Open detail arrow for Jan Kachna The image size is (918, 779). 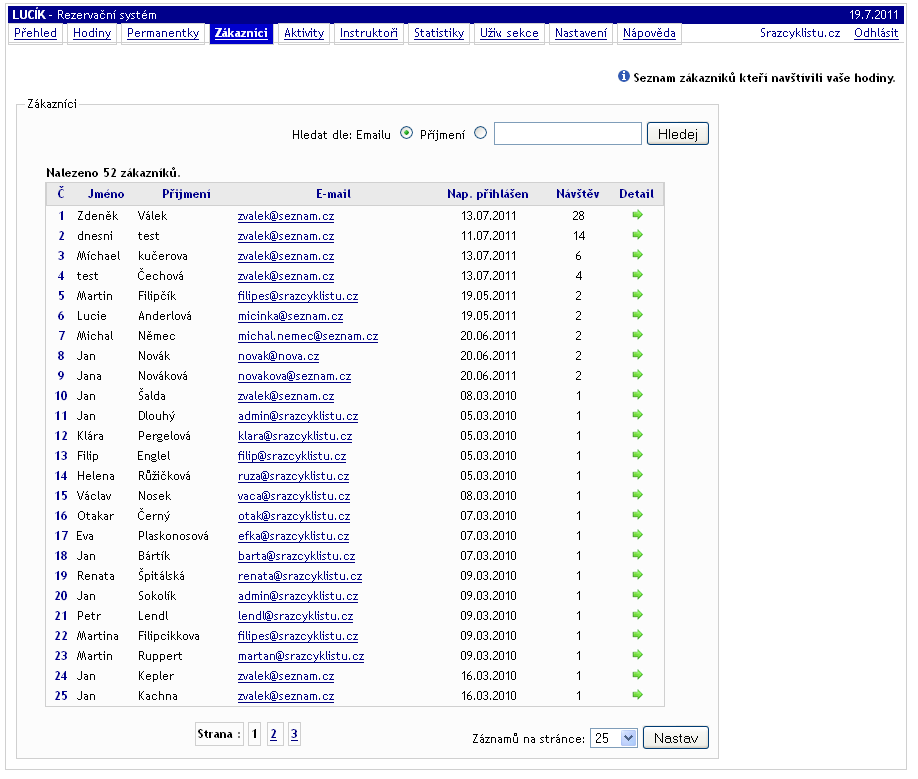click(x=637, y=695)
